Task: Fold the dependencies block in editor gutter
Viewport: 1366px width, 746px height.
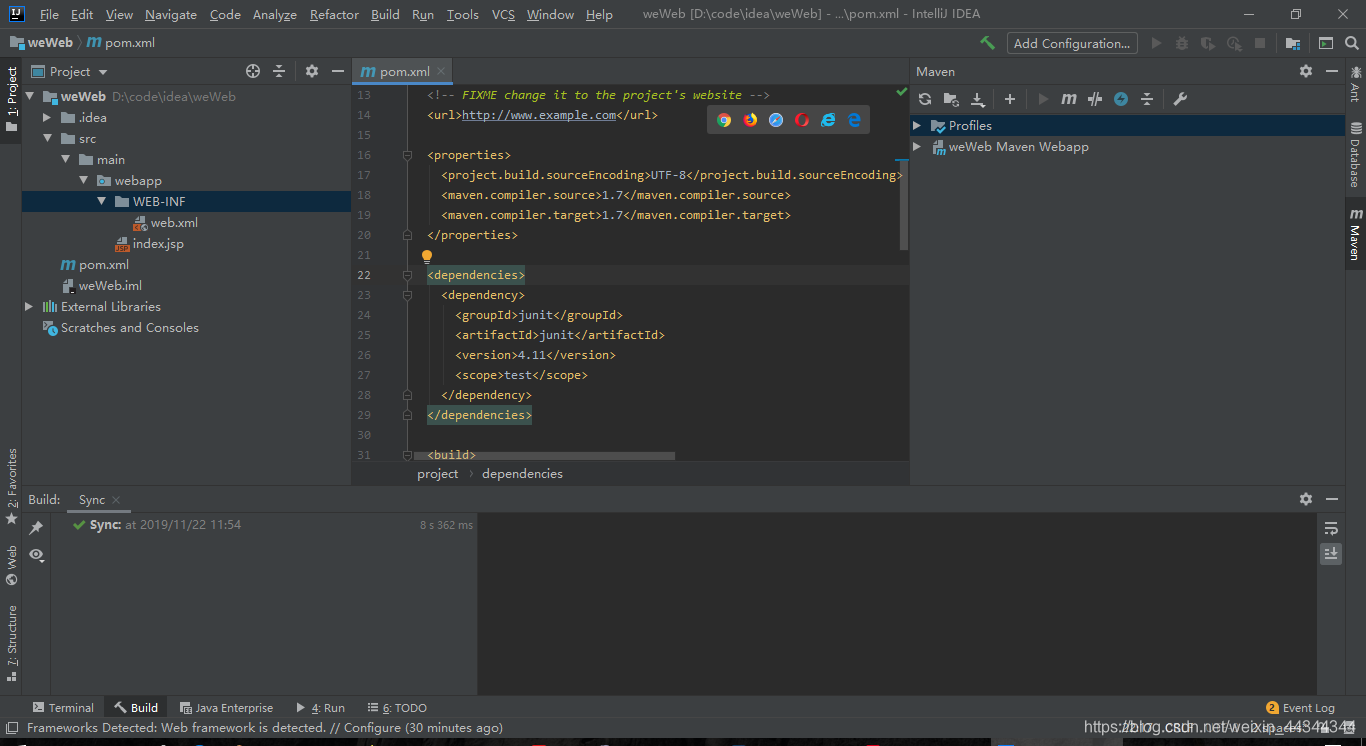Action: coord(407,275)
